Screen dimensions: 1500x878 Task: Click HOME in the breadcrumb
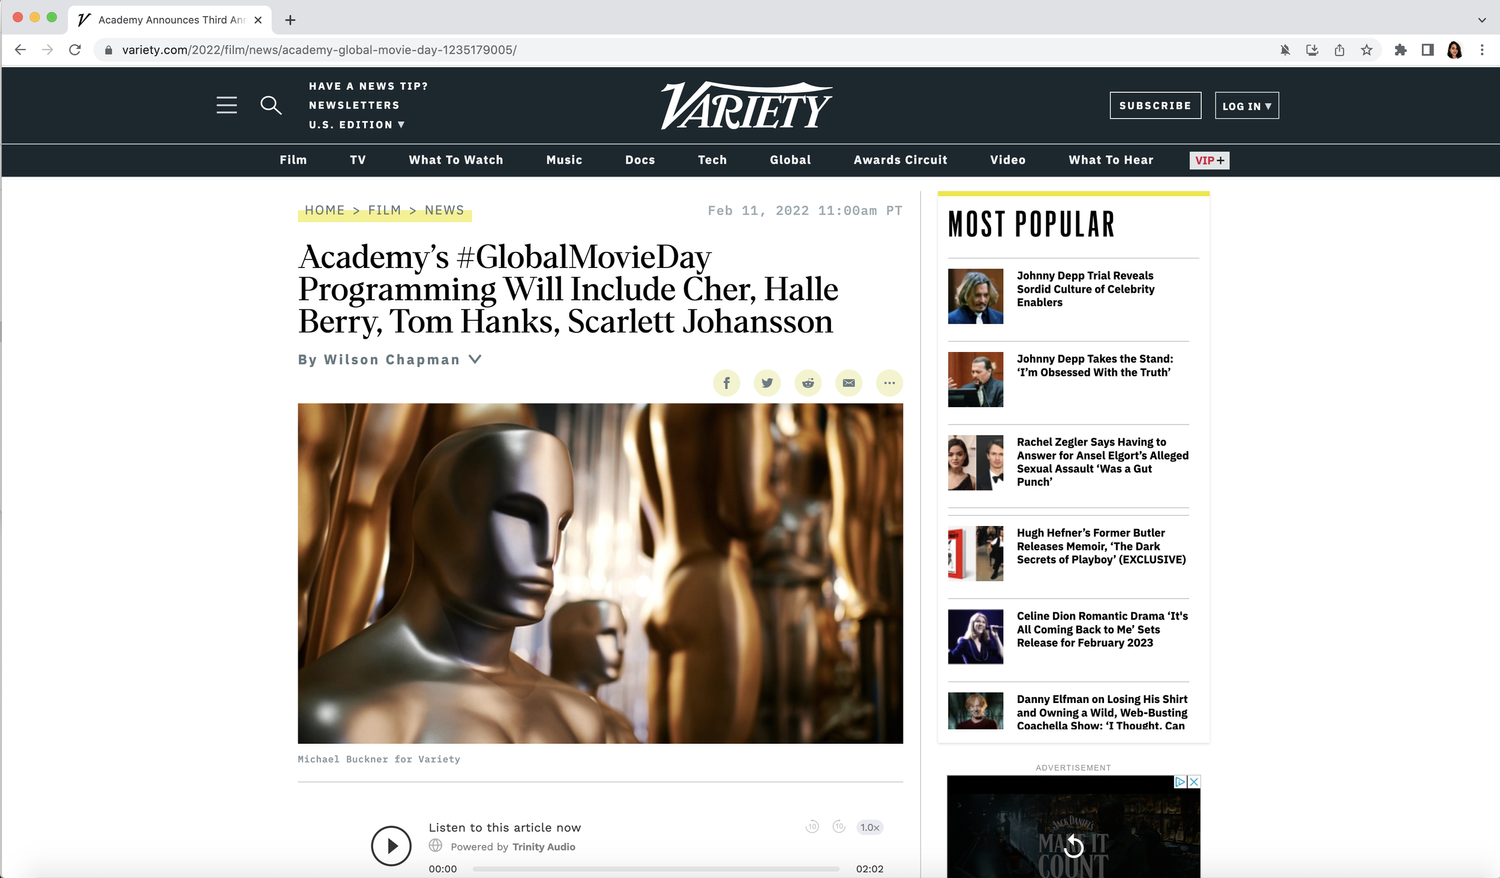click(x=325, y=210)
